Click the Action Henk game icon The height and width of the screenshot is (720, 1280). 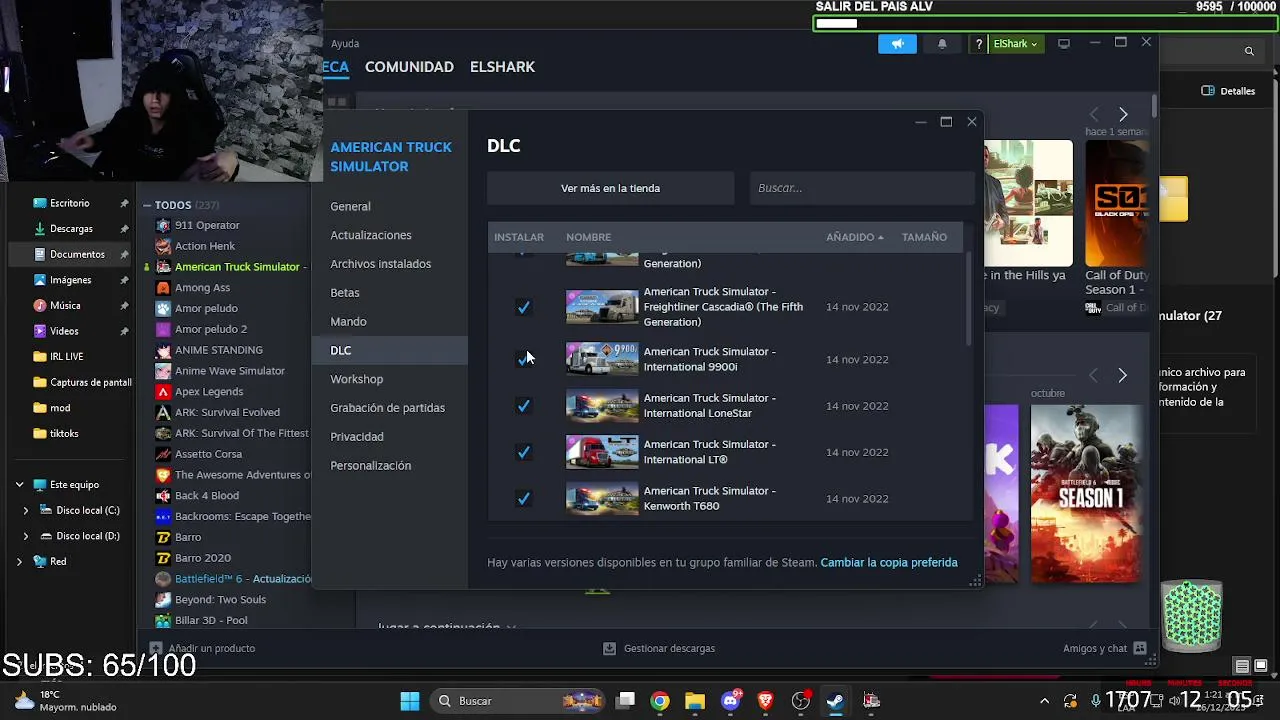point(163,246)
